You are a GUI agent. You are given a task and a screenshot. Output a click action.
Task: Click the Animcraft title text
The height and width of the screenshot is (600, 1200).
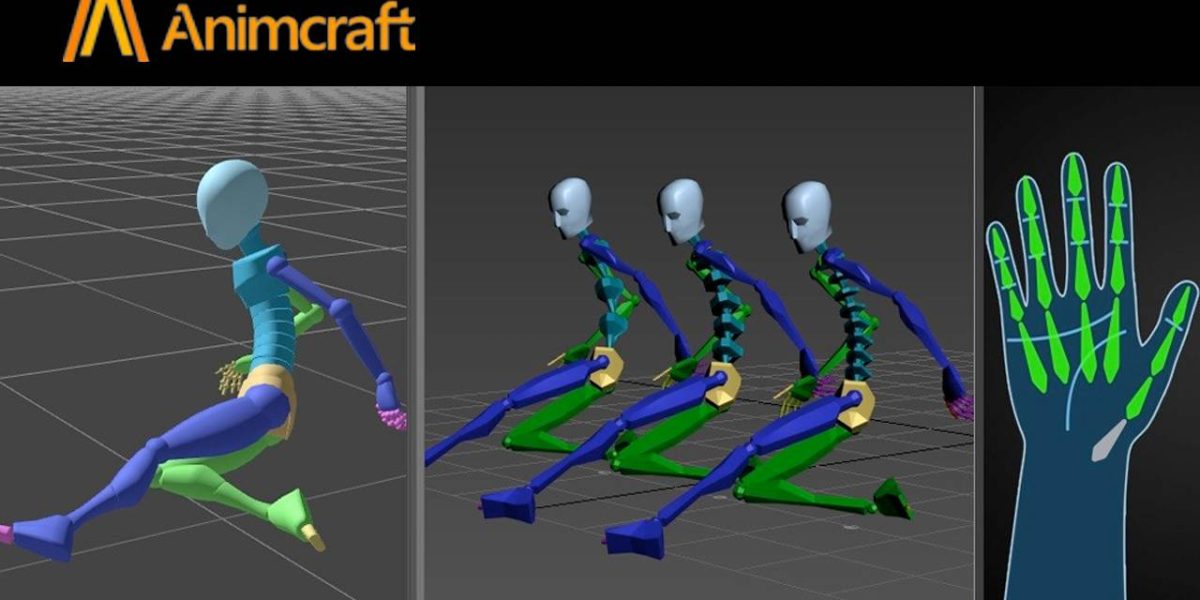288,30
